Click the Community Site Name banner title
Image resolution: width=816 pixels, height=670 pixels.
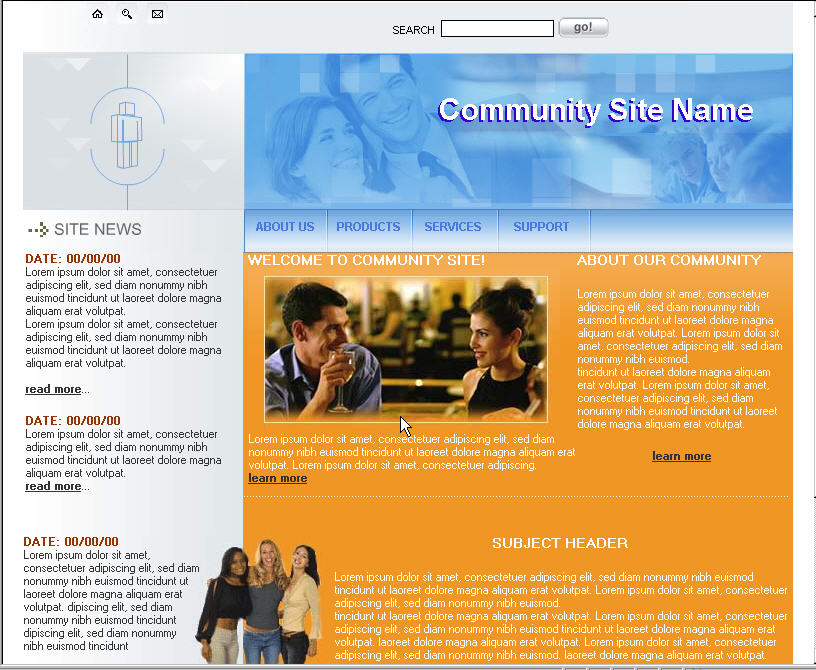595,110
